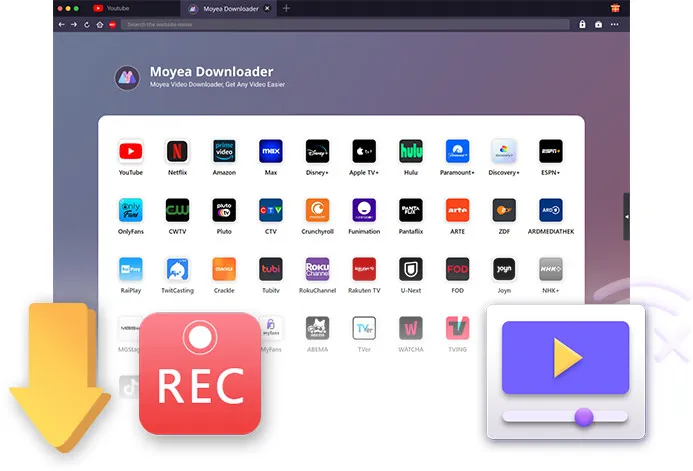Screen dimensions: 693x471
Task: Select the Pluto TV icon
Action: point(224,210)
